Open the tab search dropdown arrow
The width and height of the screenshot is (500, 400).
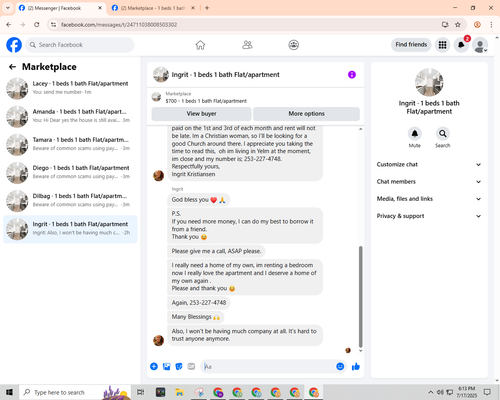(8, 8)
